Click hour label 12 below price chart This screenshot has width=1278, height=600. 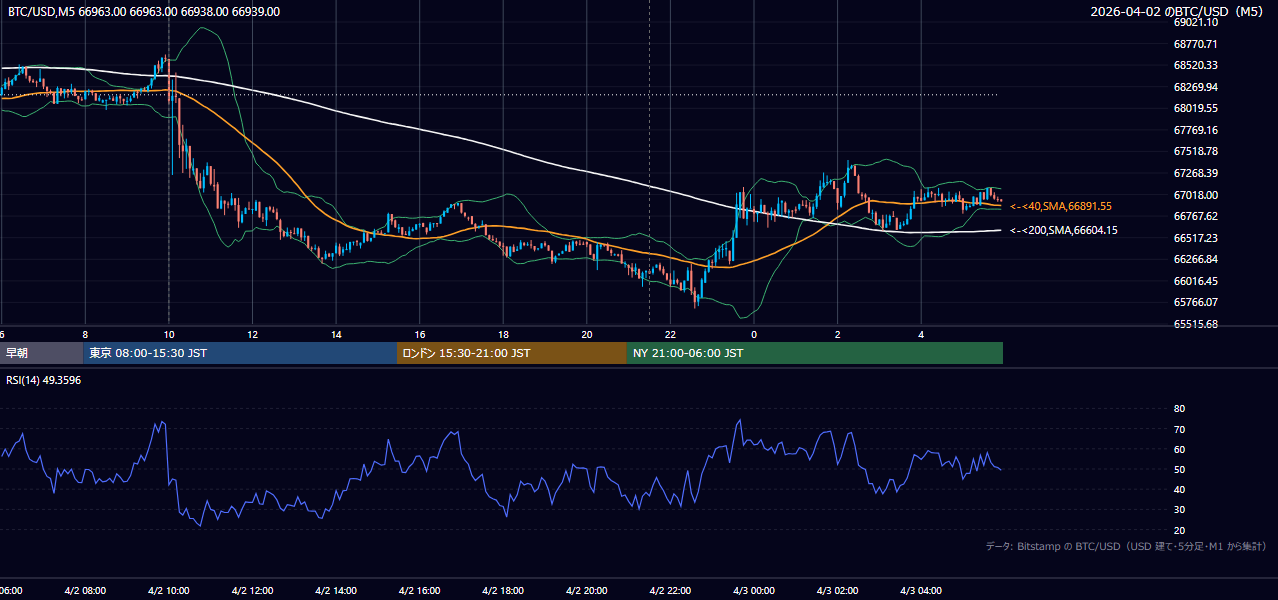pyautogui.click(x=252, y=335)
